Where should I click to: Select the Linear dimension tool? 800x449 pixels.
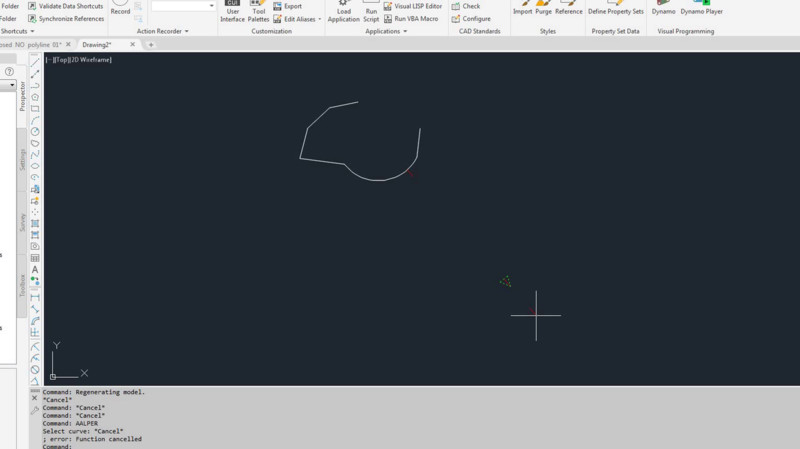coord(35,297)
